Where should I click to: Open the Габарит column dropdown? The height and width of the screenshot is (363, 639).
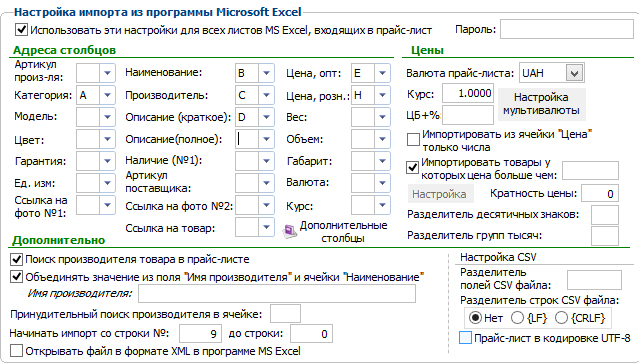(x=382, y=161)
